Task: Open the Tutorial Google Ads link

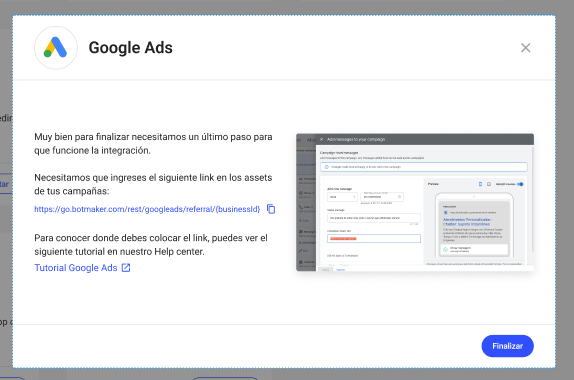Action: [76, 268]
